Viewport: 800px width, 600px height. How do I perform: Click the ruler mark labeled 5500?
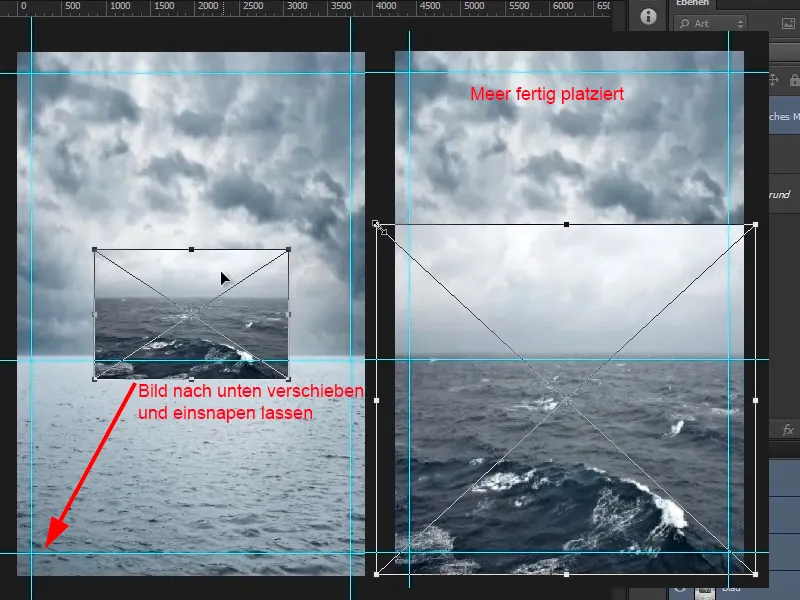tap(519, 6)
